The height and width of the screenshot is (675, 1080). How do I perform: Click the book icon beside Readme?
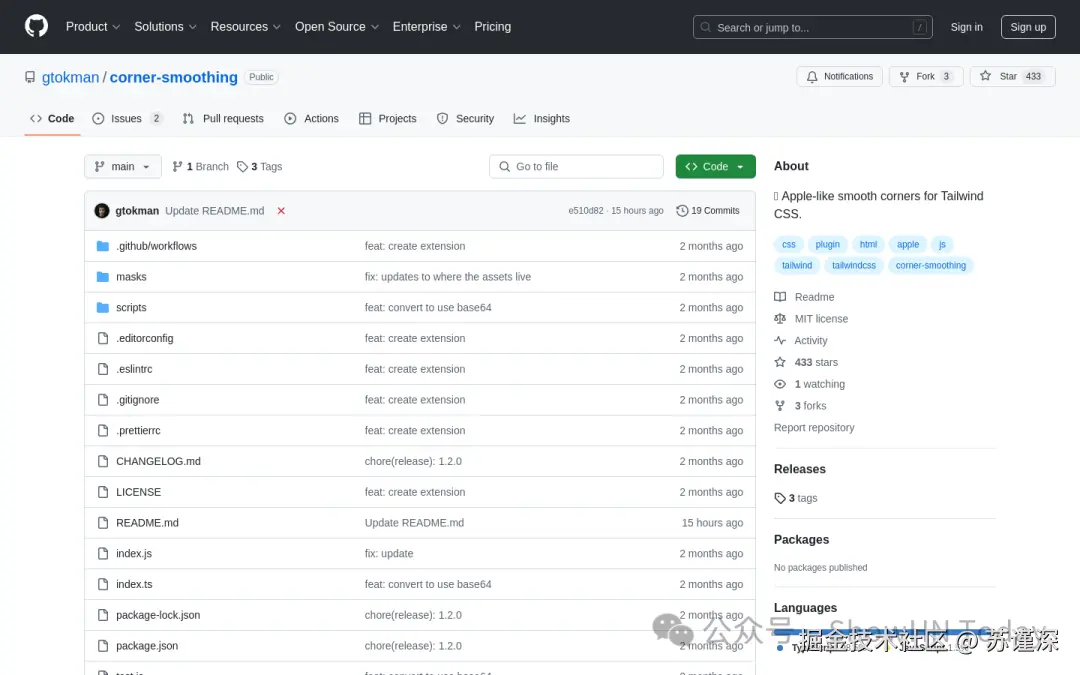pyautogui.click(x=780, y=297)
